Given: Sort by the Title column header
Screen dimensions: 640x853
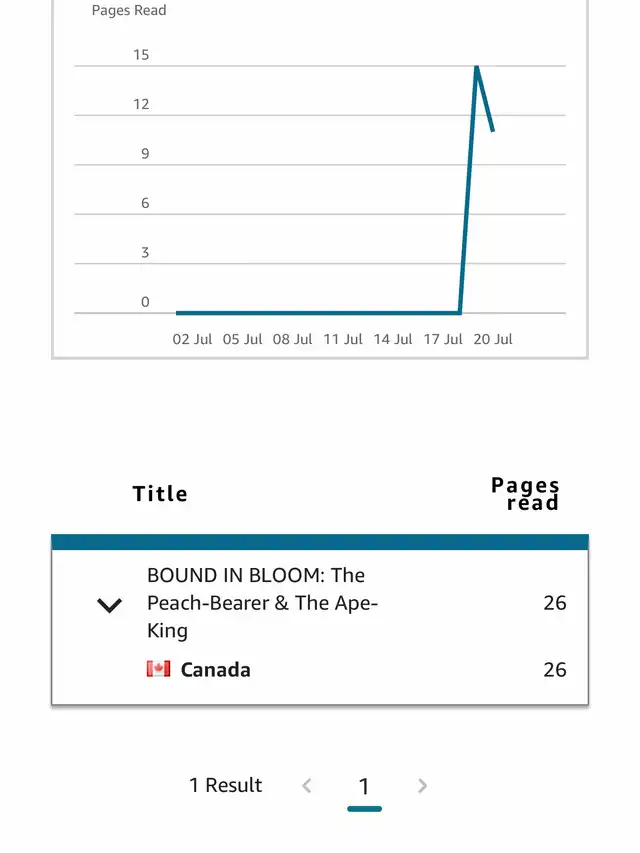Looking at the screenshot, I should pyautogui.click(x=160, y=493).
